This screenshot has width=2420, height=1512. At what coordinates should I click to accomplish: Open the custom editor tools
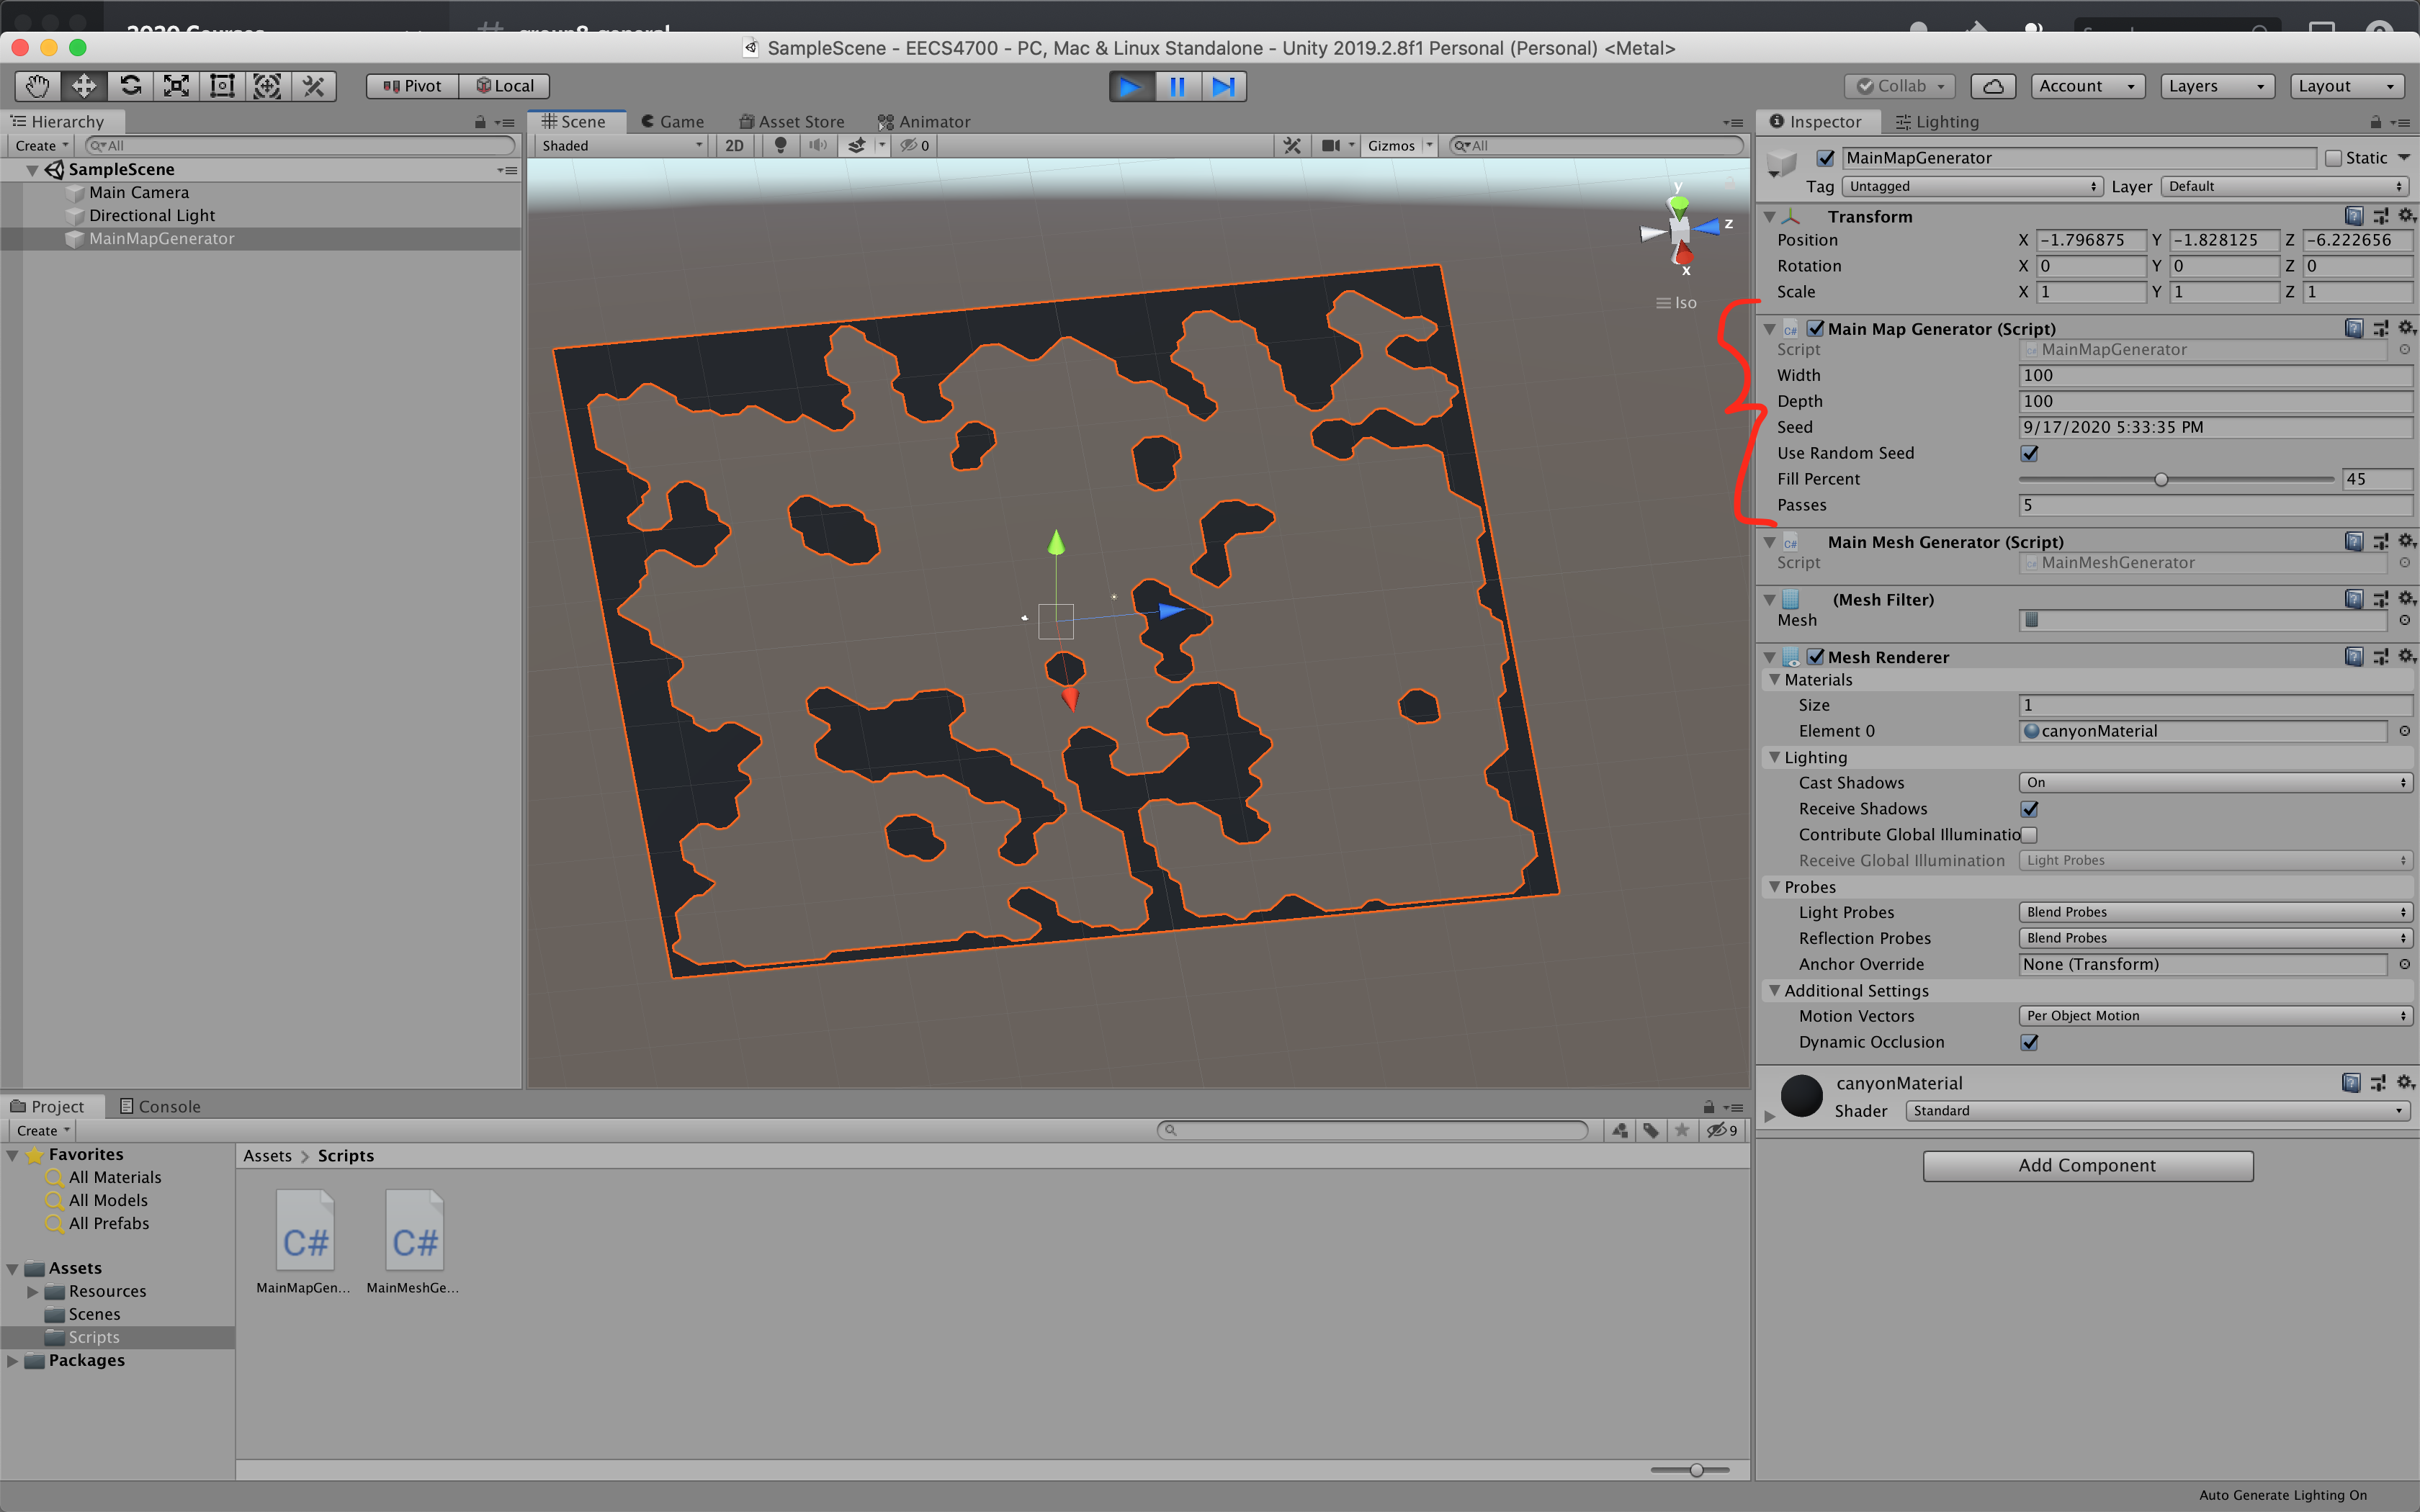314,86
